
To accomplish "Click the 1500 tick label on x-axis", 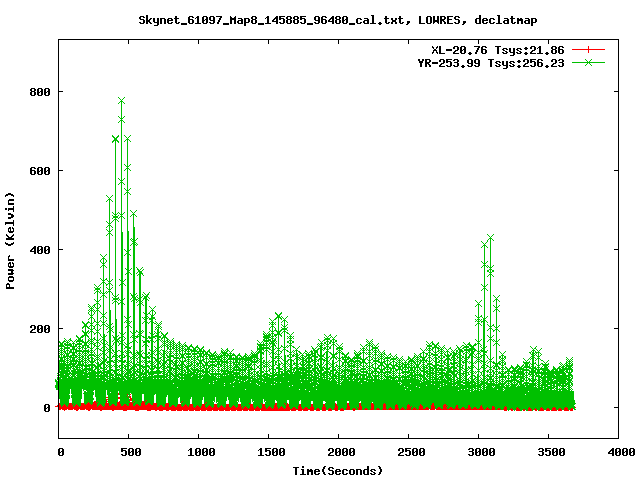I will 269,452.
